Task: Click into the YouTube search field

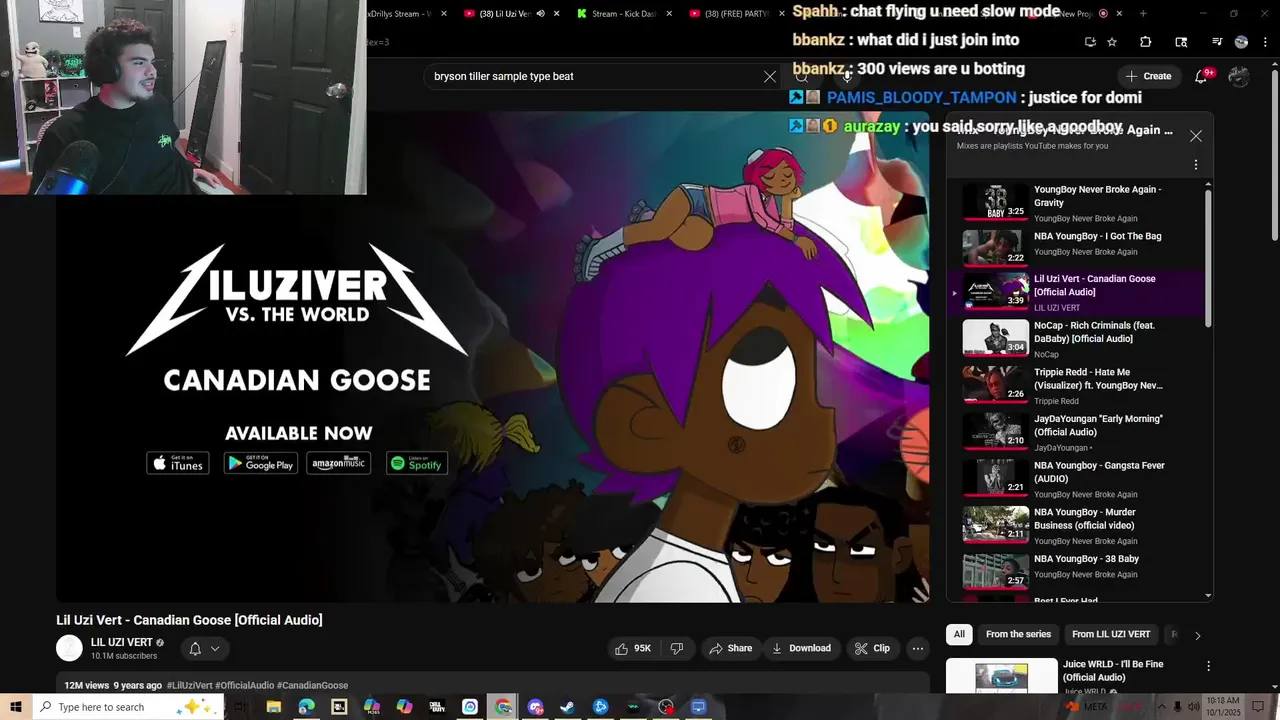Action: point(595,76)
